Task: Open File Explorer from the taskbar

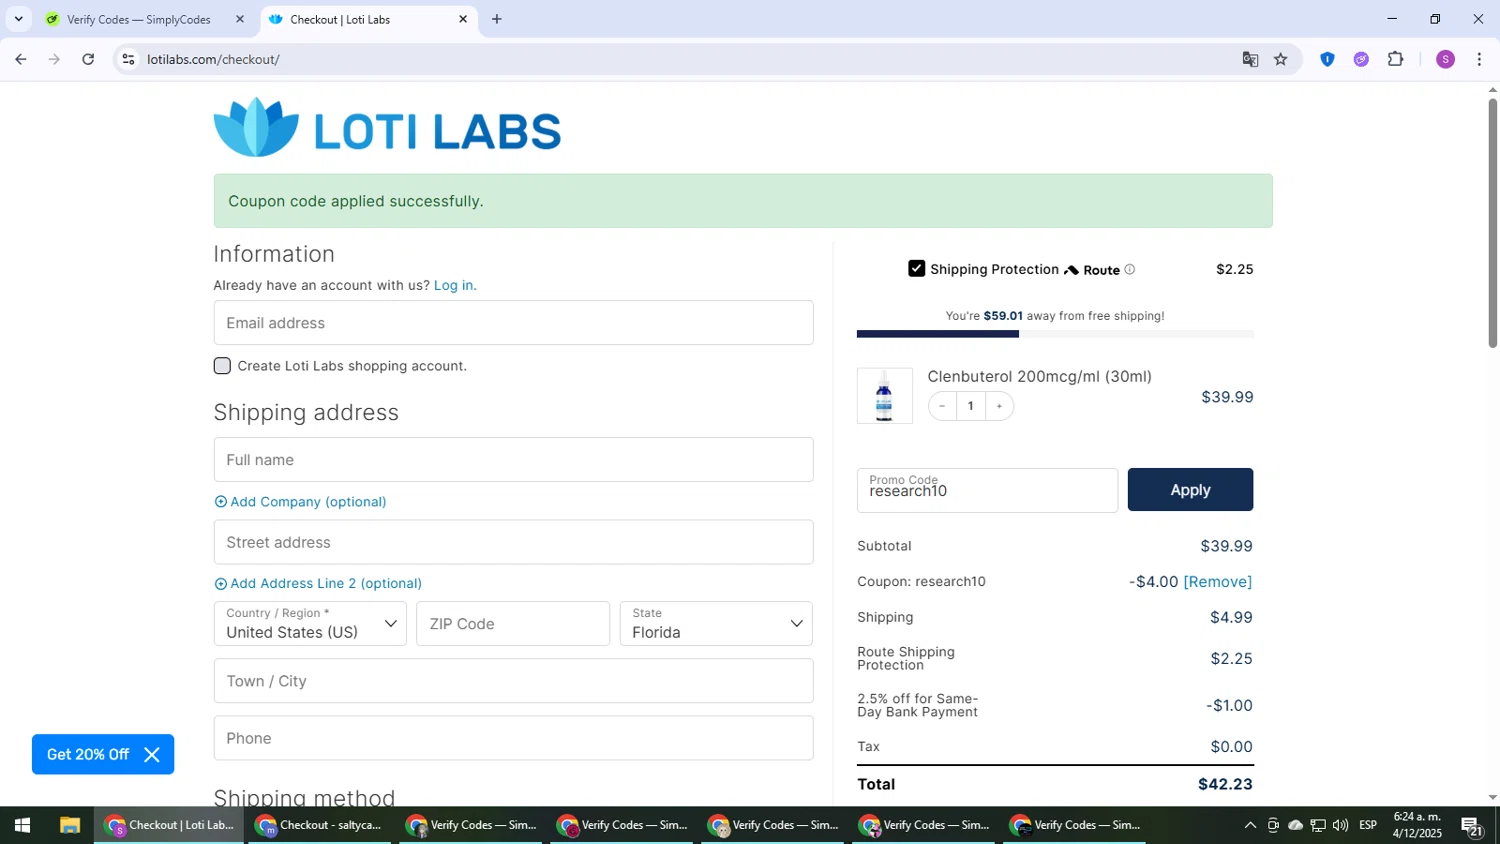Action: [69, 825]
